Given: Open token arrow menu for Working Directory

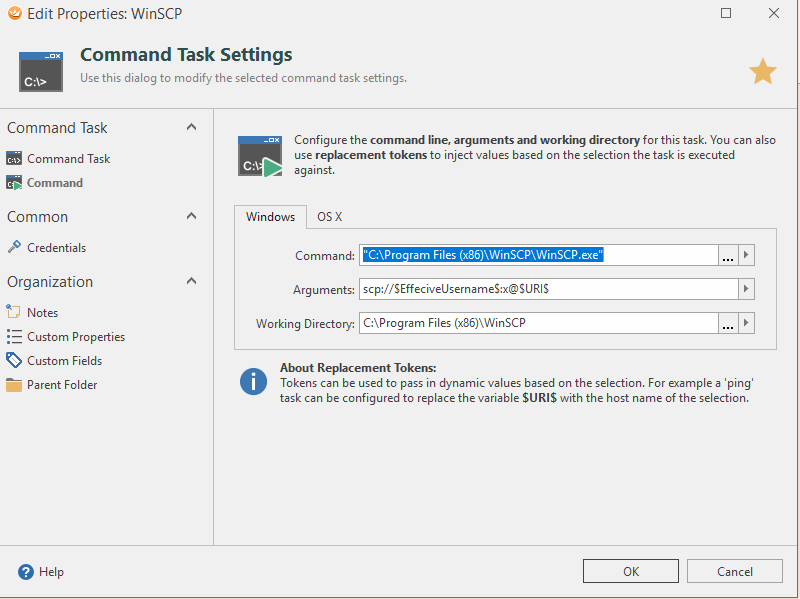Looking at the screenshot, I should (x=746, y=323).
